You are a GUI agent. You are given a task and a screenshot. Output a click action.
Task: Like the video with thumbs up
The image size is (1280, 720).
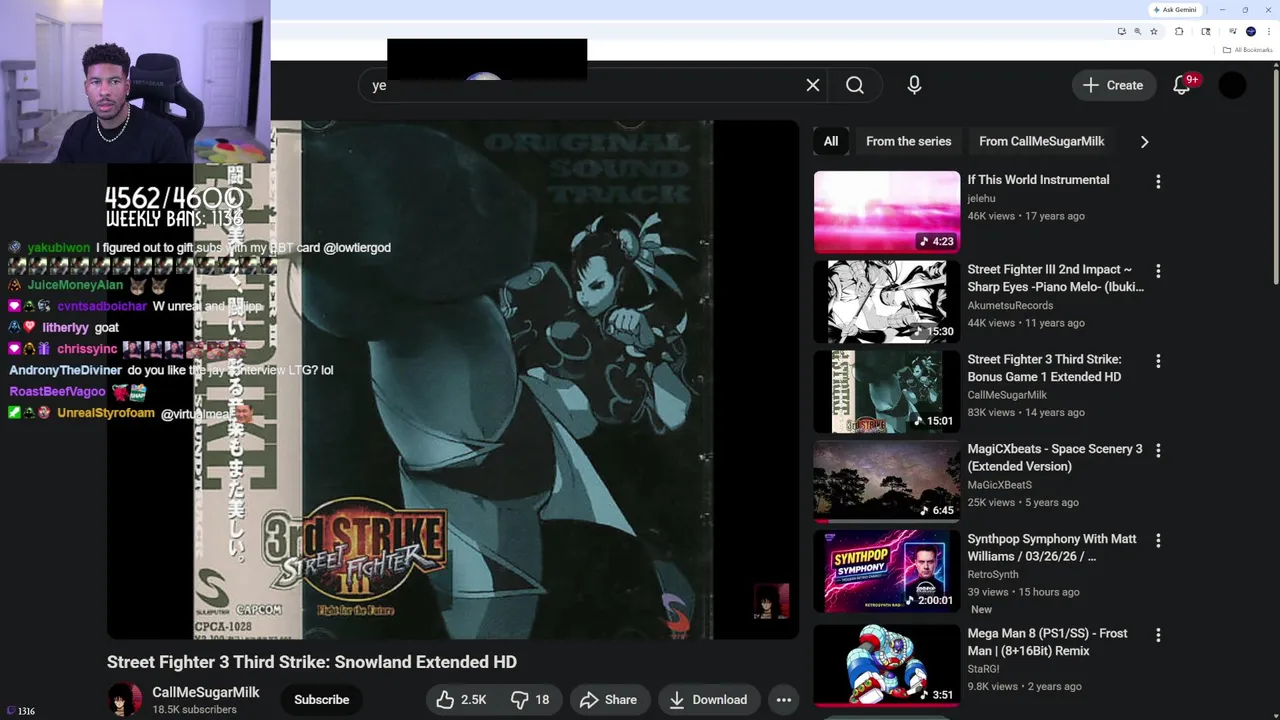tap(462, 700)
